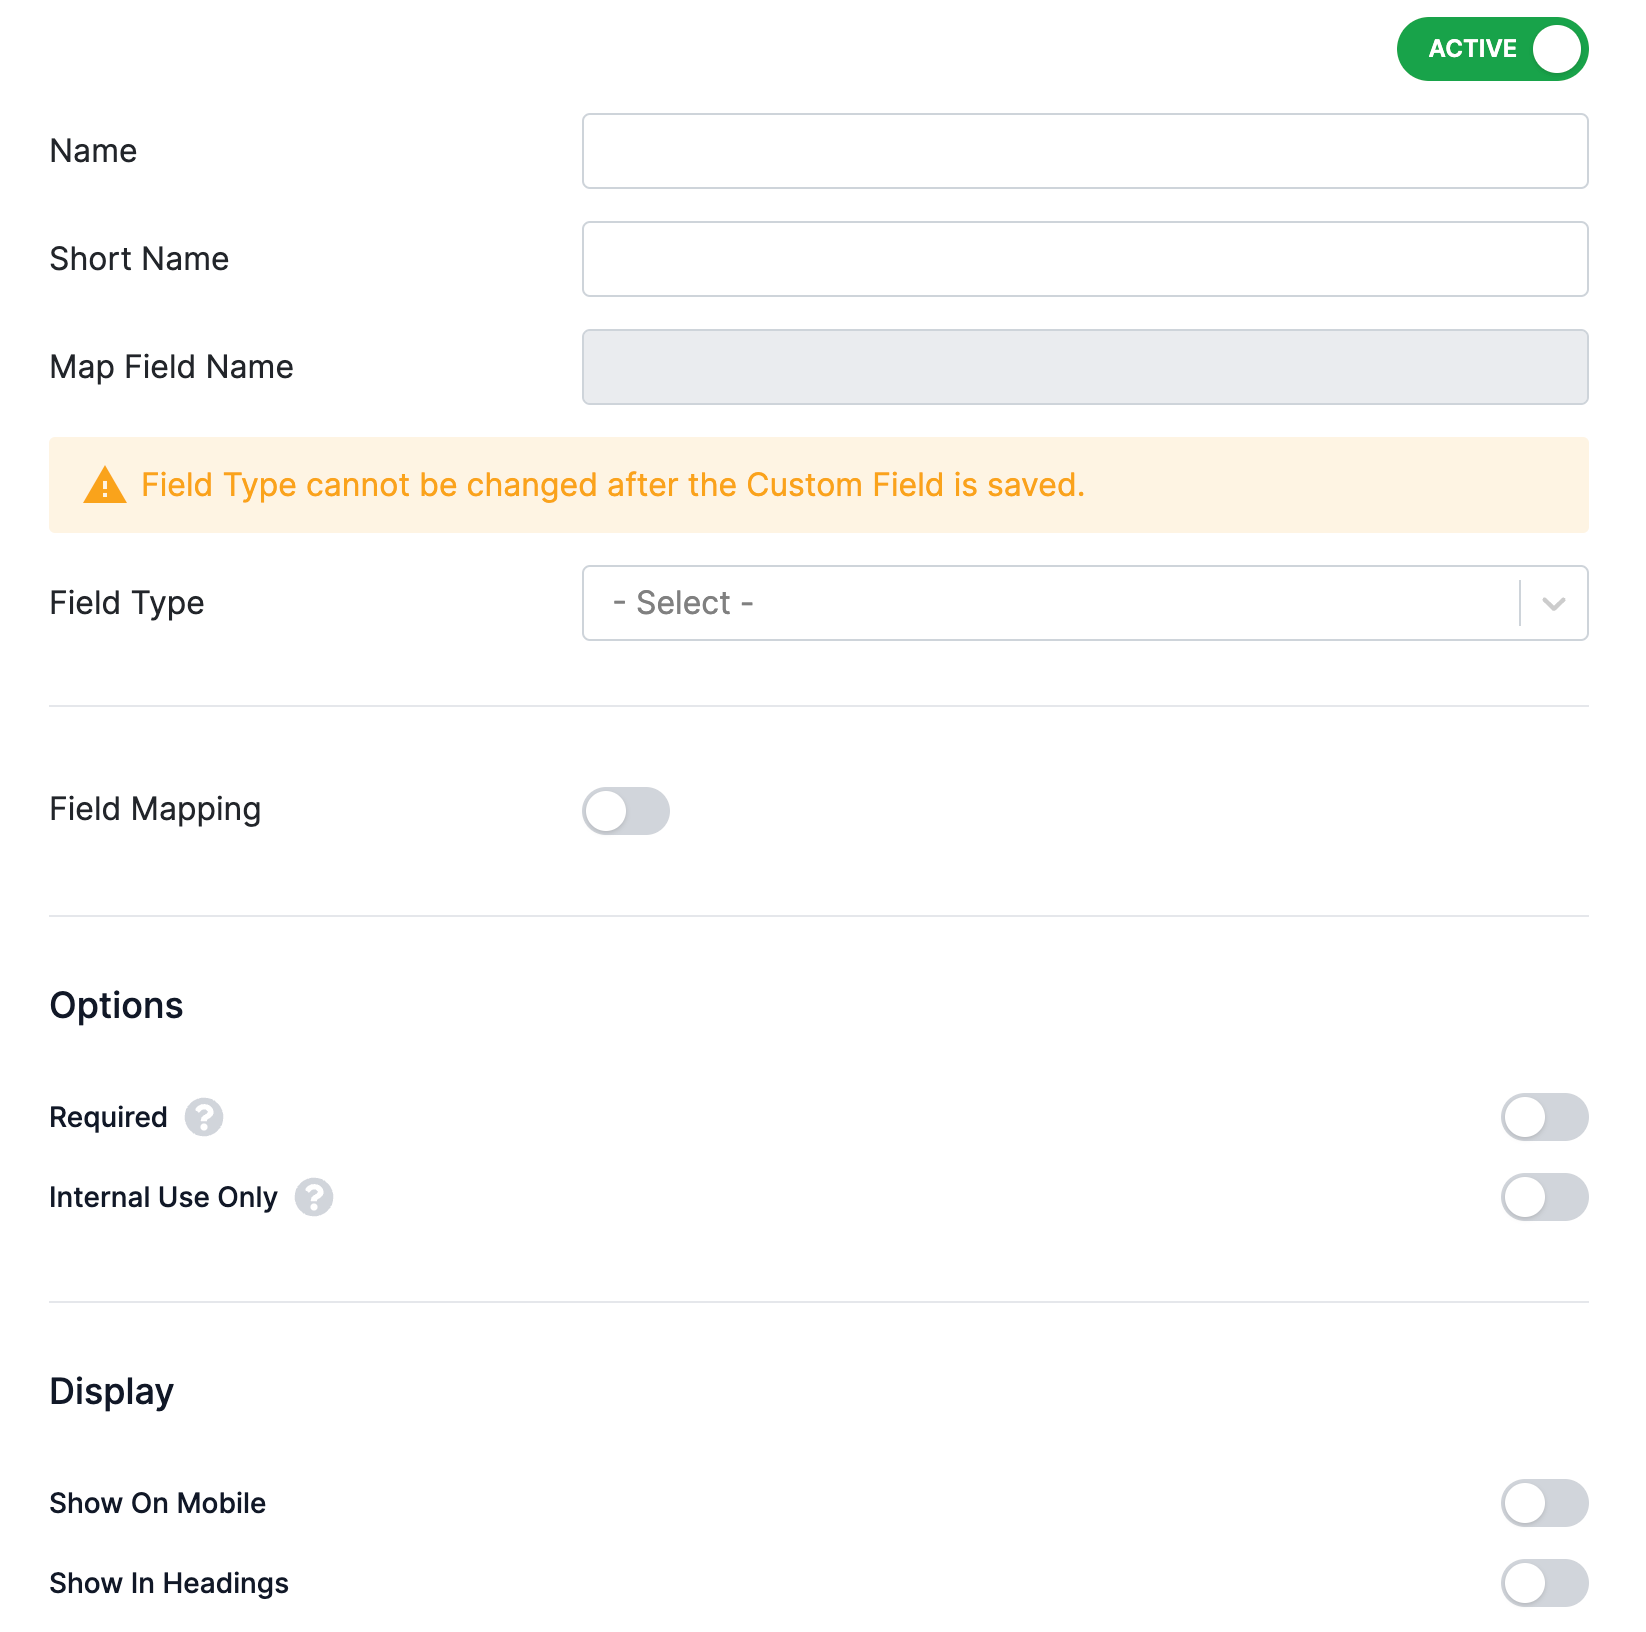The image size is (1646, 1632).
Task: Select the placeholder text in Field Type dropdown
Action: (x=682, y=602)
